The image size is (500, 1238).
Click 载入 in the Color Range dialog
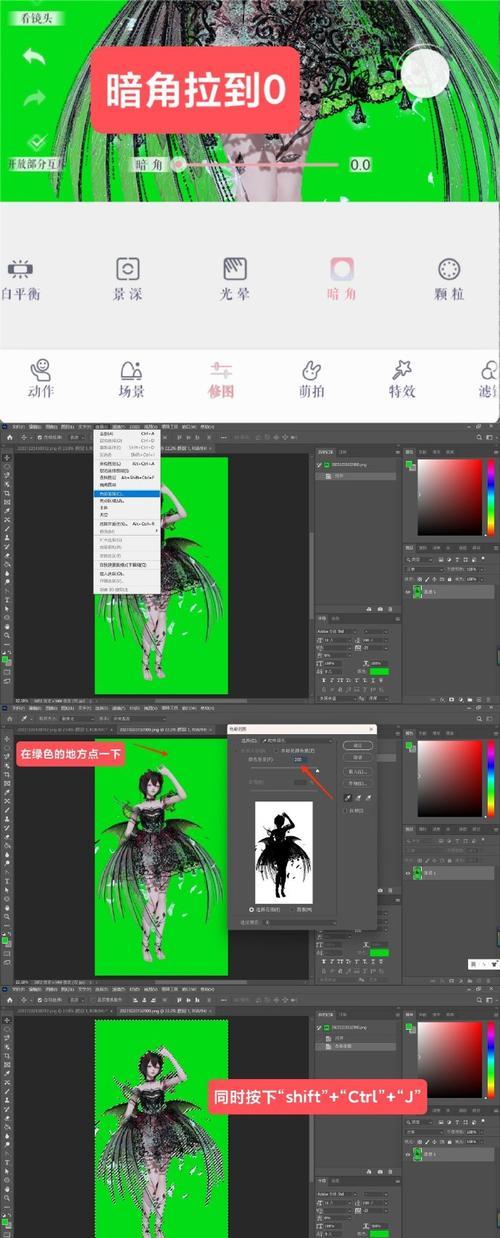pyautogui.click(x=358, y=771)
